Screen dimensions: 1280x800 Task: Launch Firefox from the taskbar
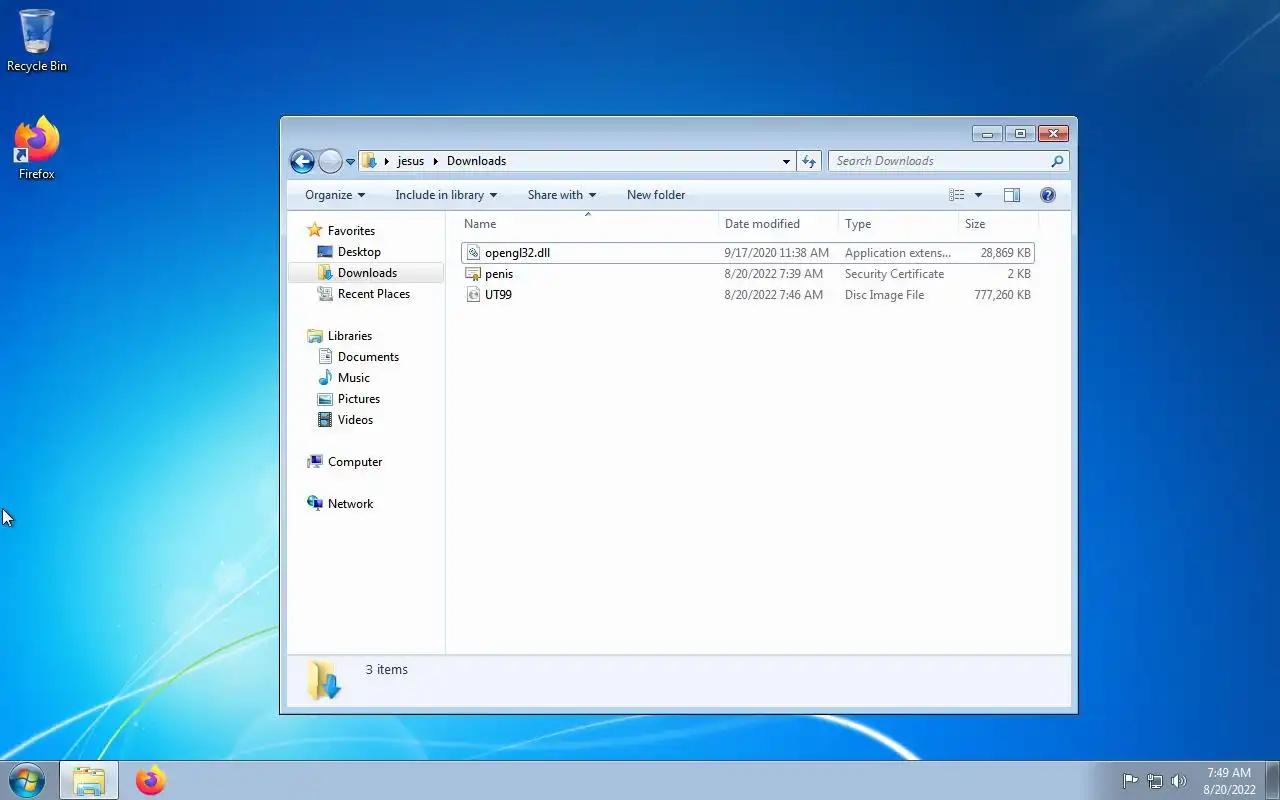(x=151, y=780)
